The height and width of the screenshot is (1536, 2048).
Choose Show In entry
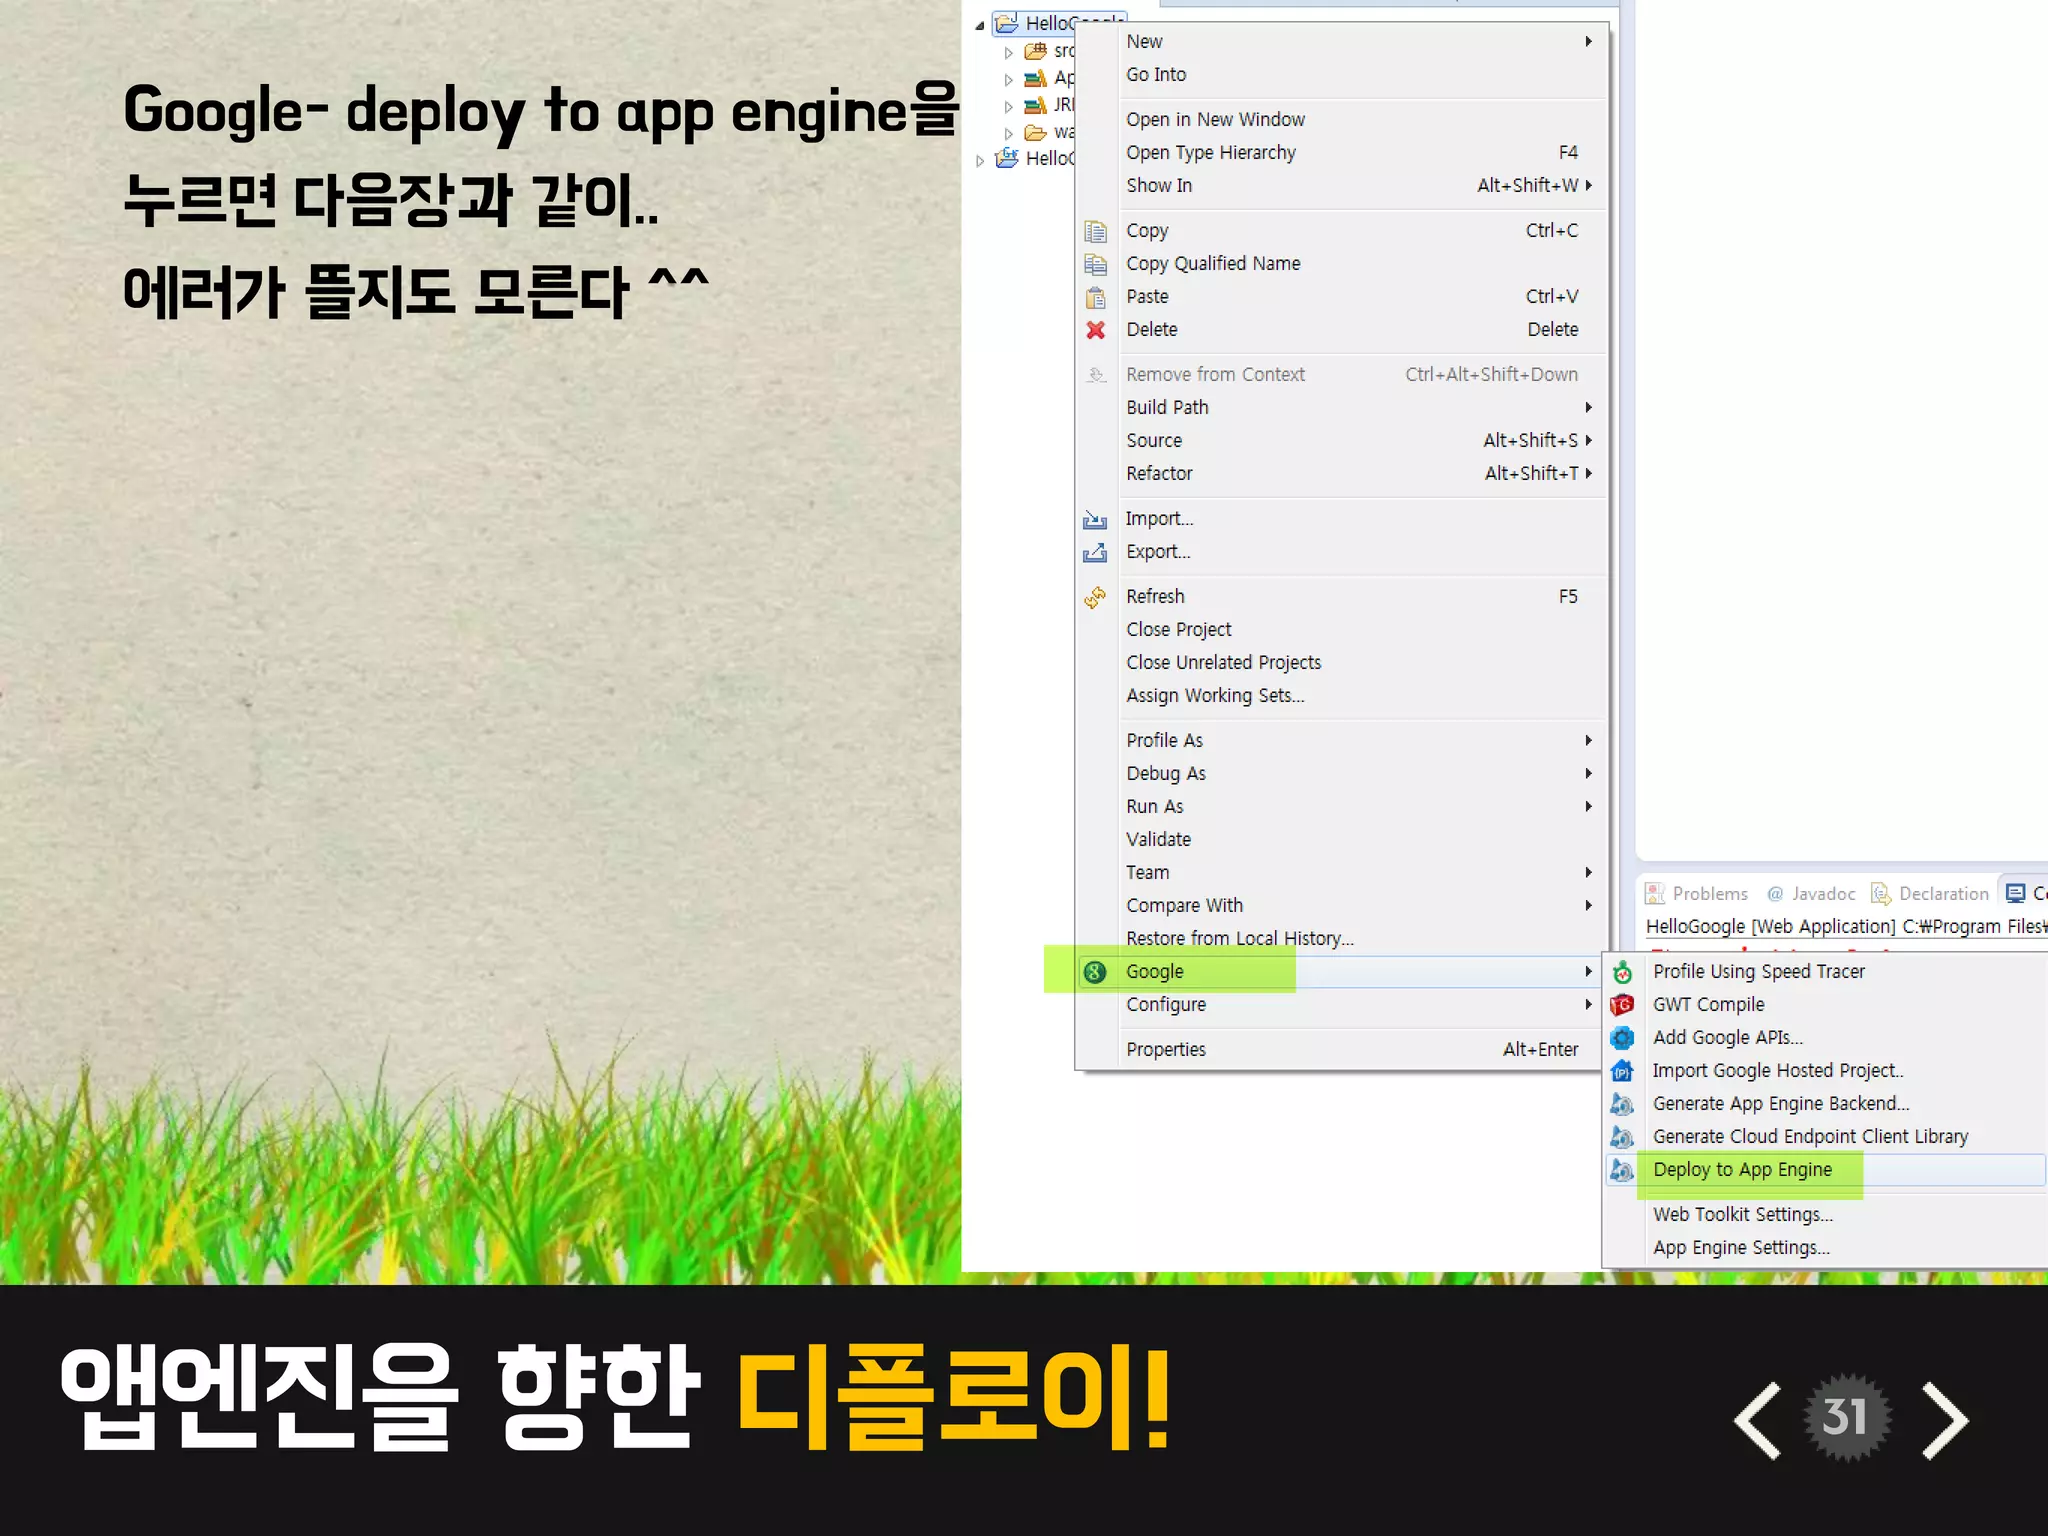point(1342,186)
